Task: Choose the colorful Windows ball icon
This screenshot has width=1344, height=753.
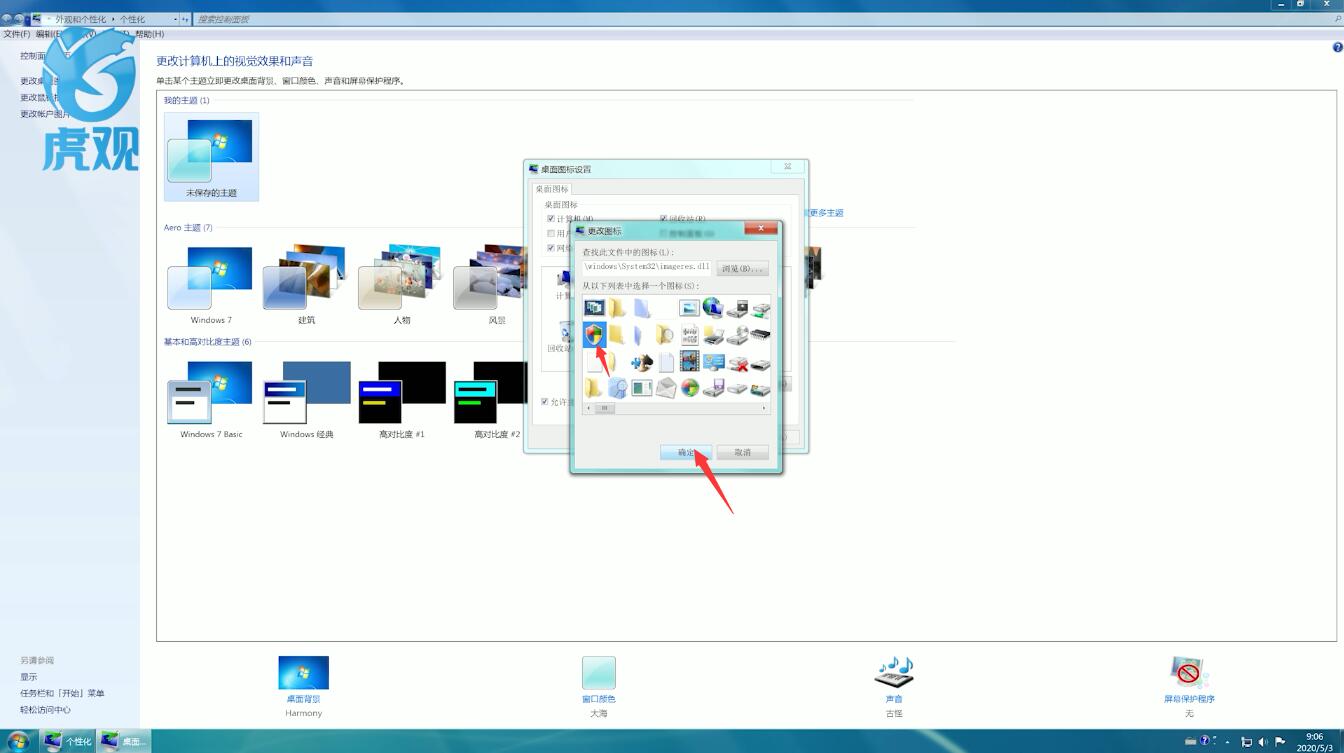Action: (x=690, y=387)
